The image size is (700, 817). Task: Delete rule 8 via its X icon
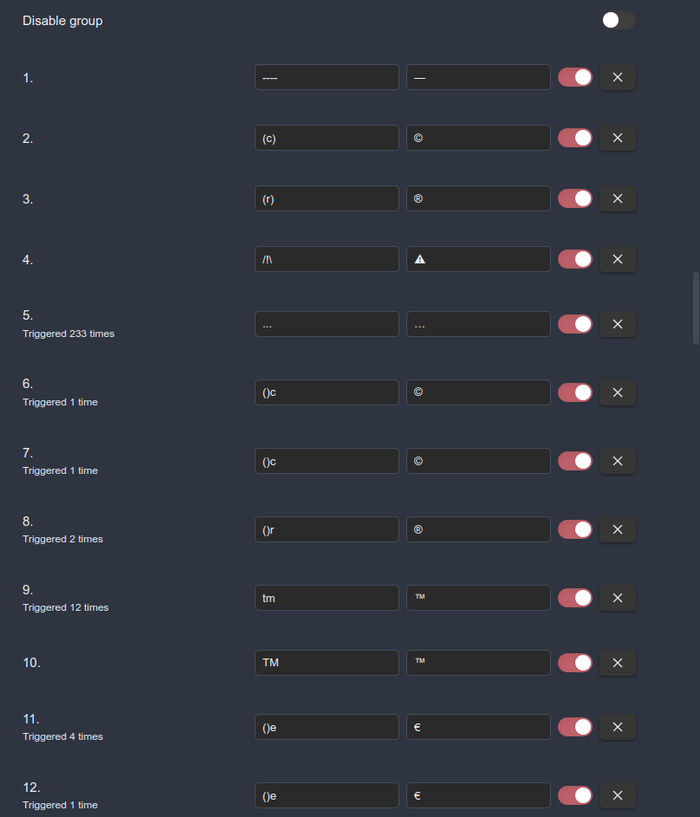617,529
